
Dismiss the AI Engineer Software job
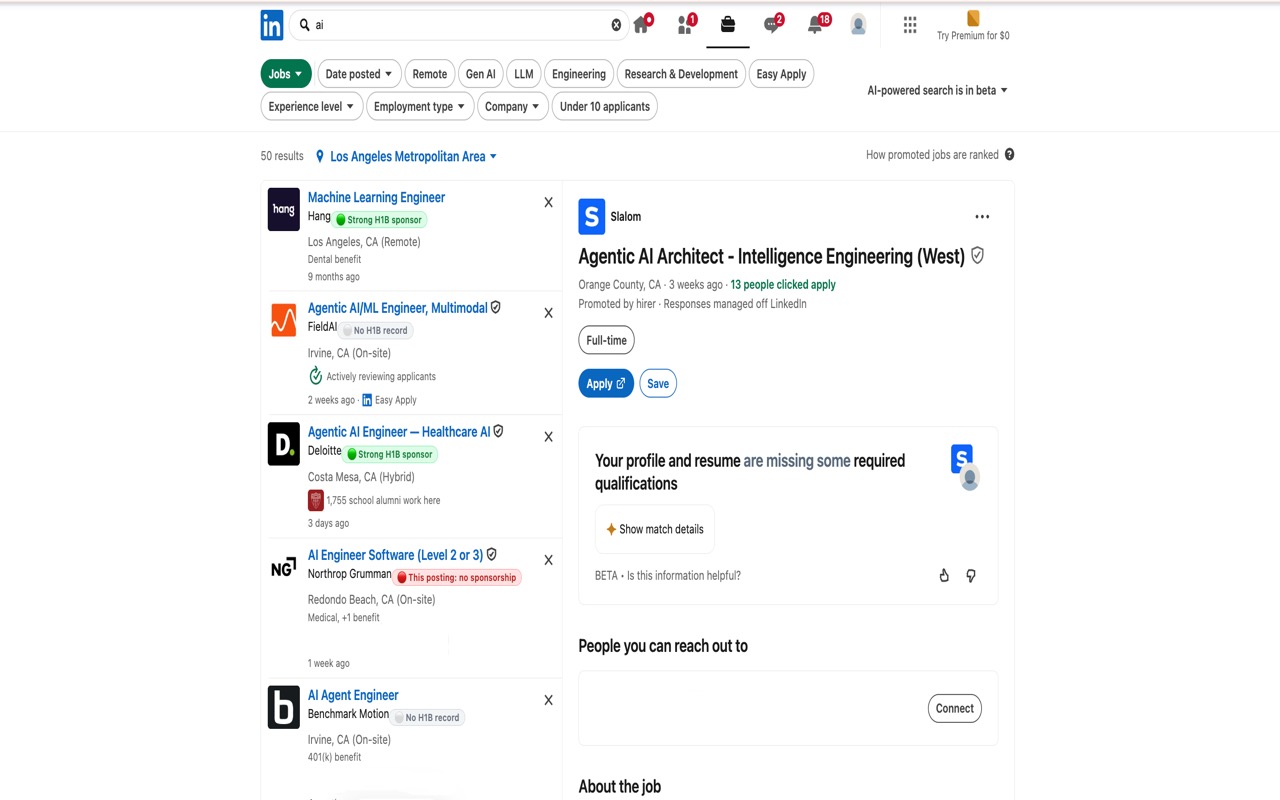coord(548,560)
